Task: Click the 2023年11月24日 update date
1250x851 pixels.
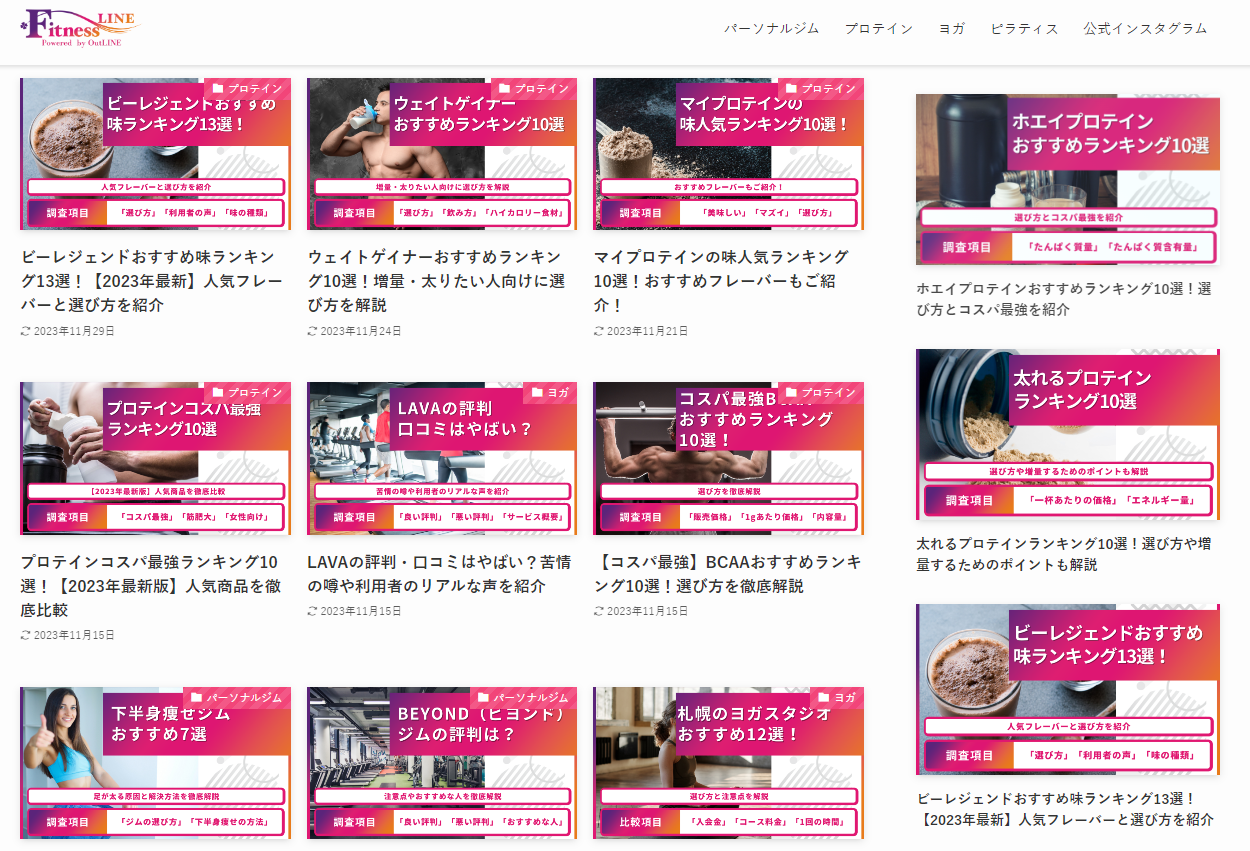Action: (x=354, y=331)
